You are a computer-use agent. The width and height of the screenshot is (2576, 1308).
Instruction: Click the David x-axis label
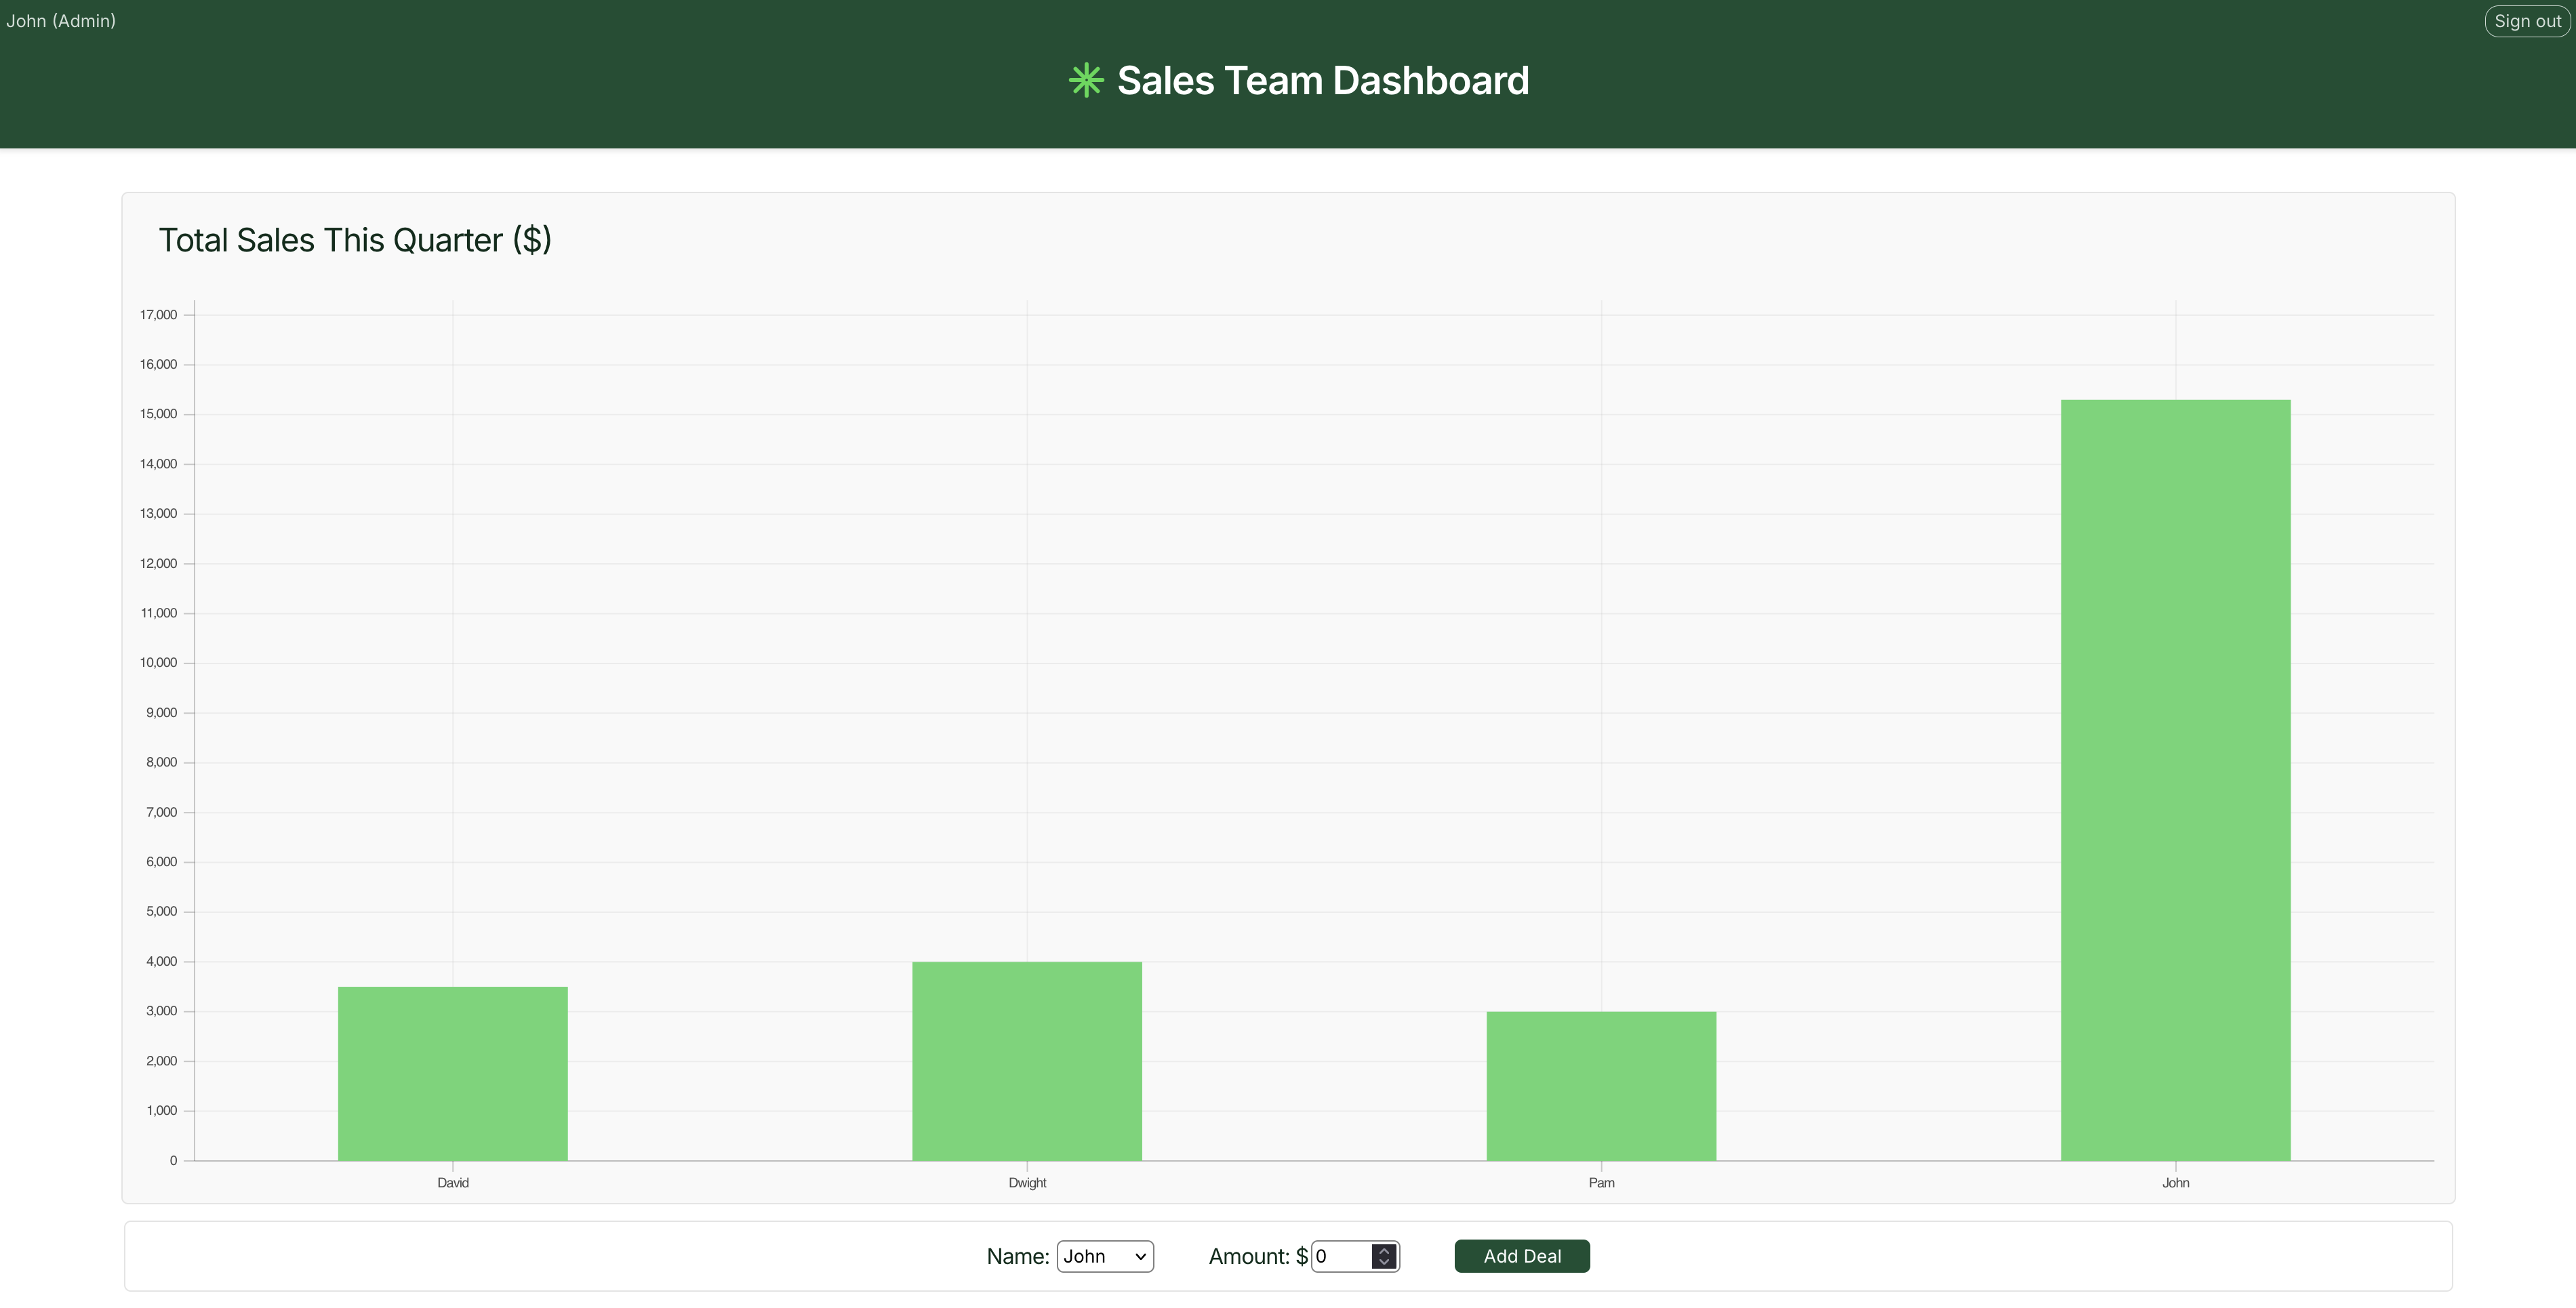[x=452, y=1183]
